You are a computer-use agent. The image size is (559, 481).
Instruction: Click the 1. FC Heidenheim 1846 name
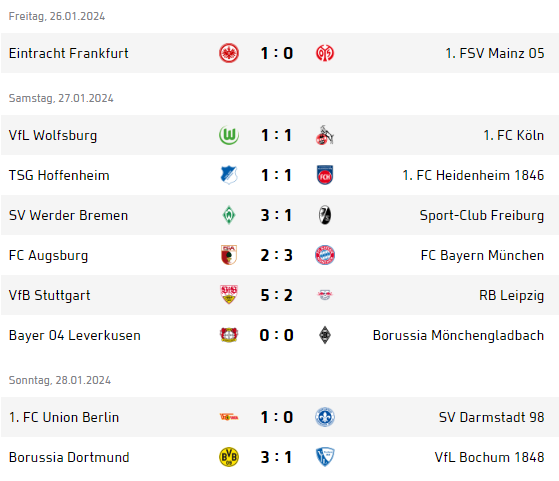[473, 175]
